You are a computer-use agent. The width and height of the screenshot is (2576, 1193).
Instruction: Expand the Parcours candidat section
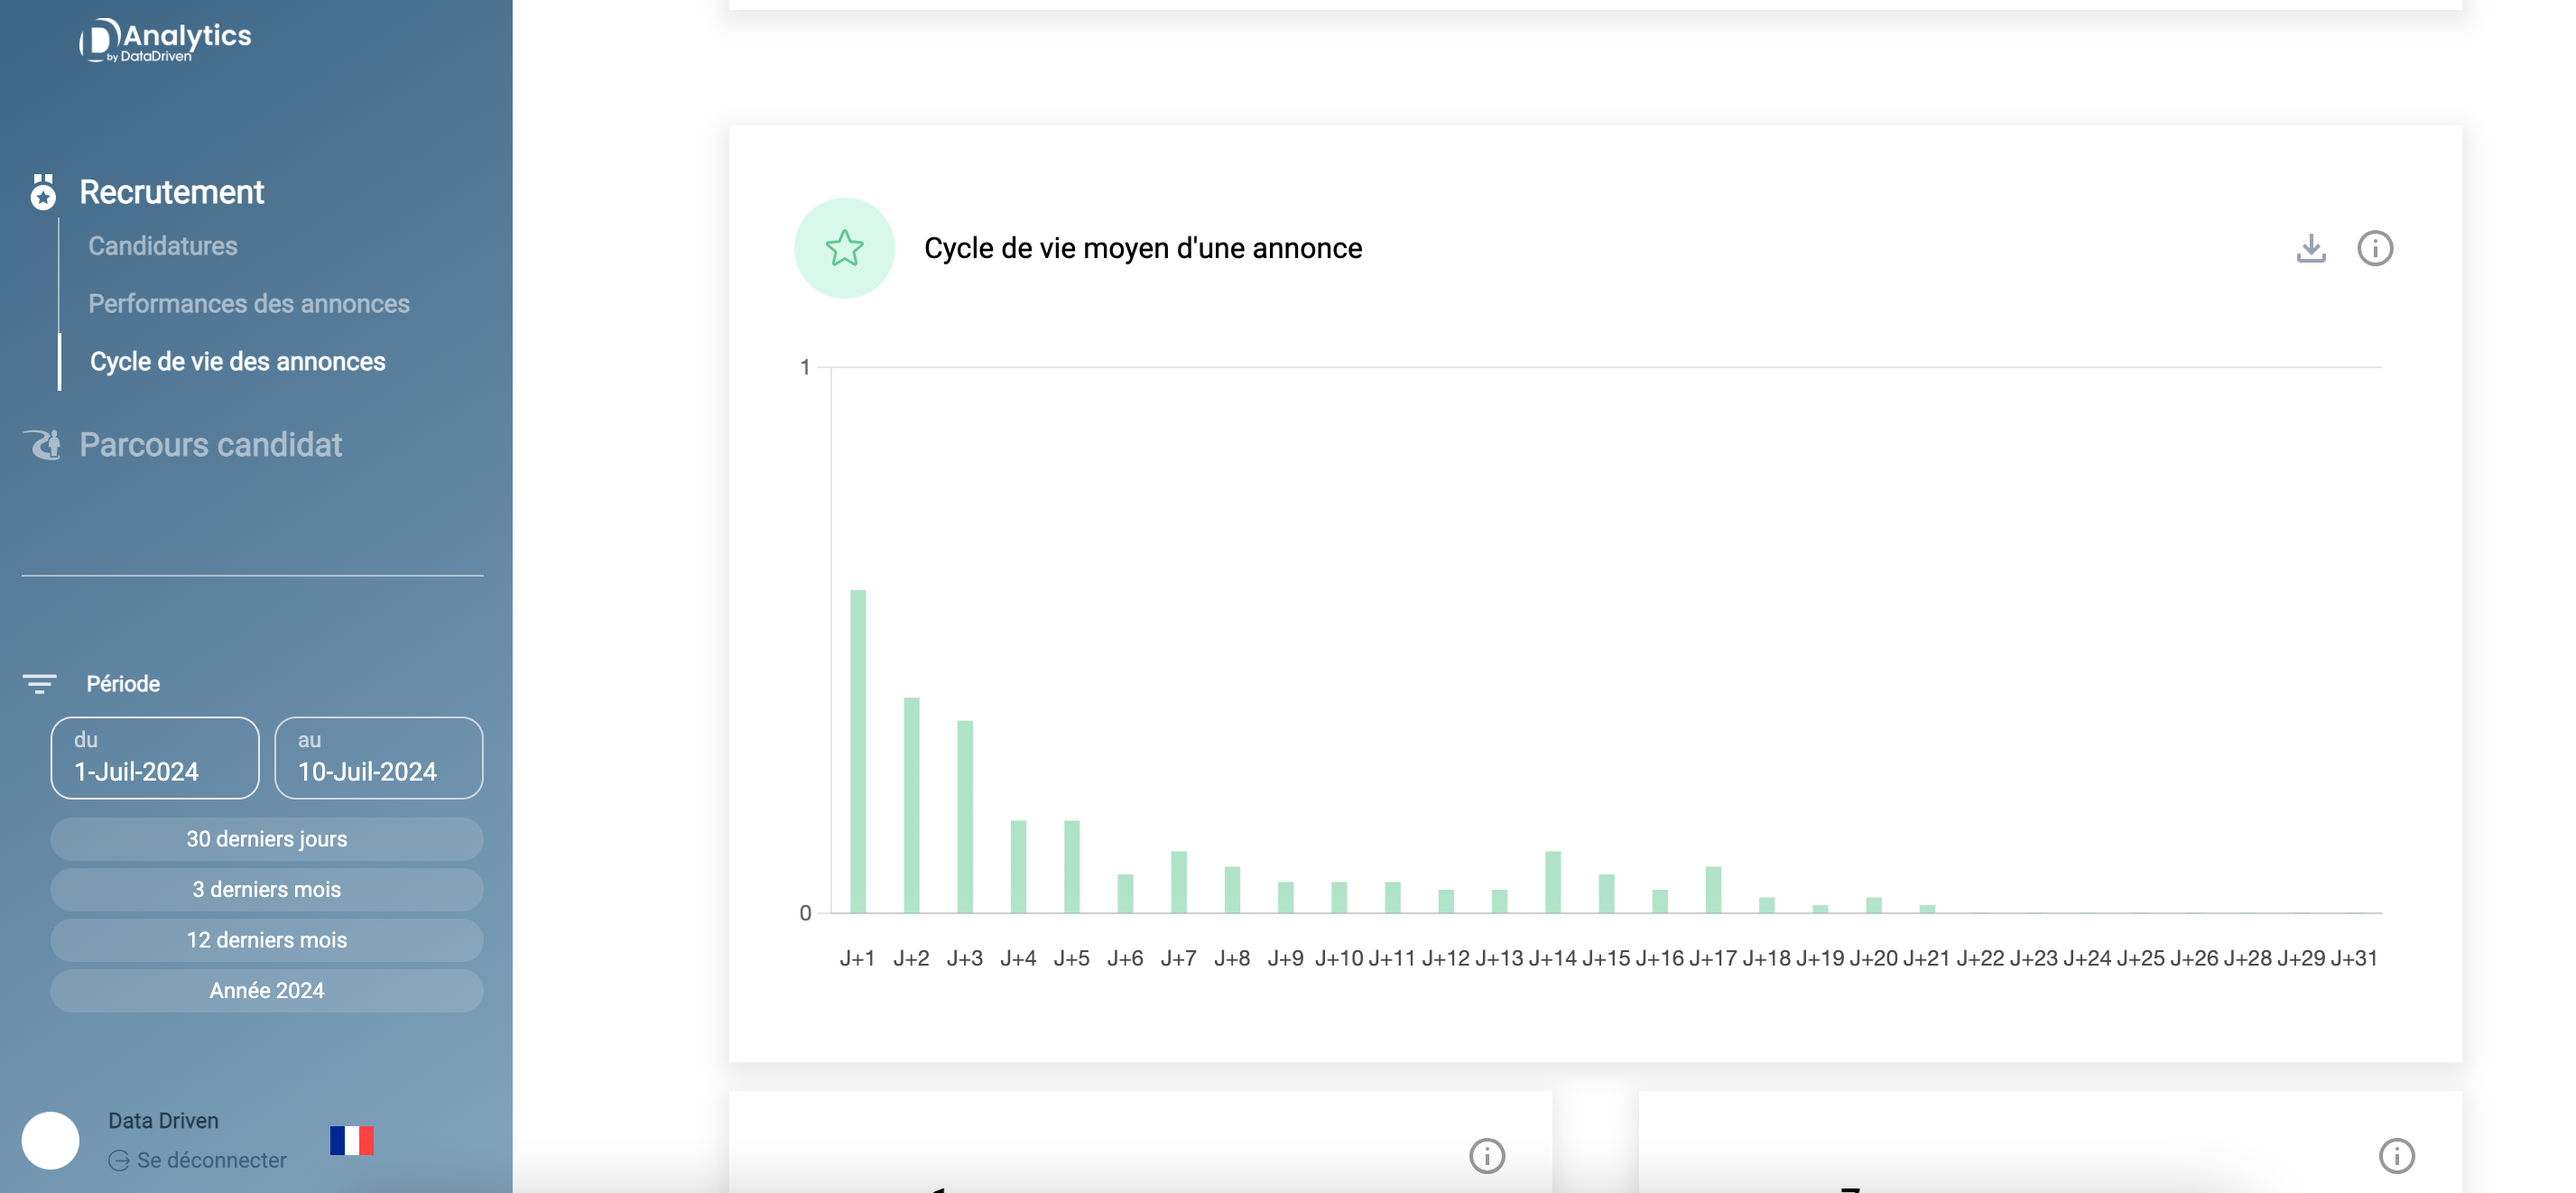click(211, 445)
